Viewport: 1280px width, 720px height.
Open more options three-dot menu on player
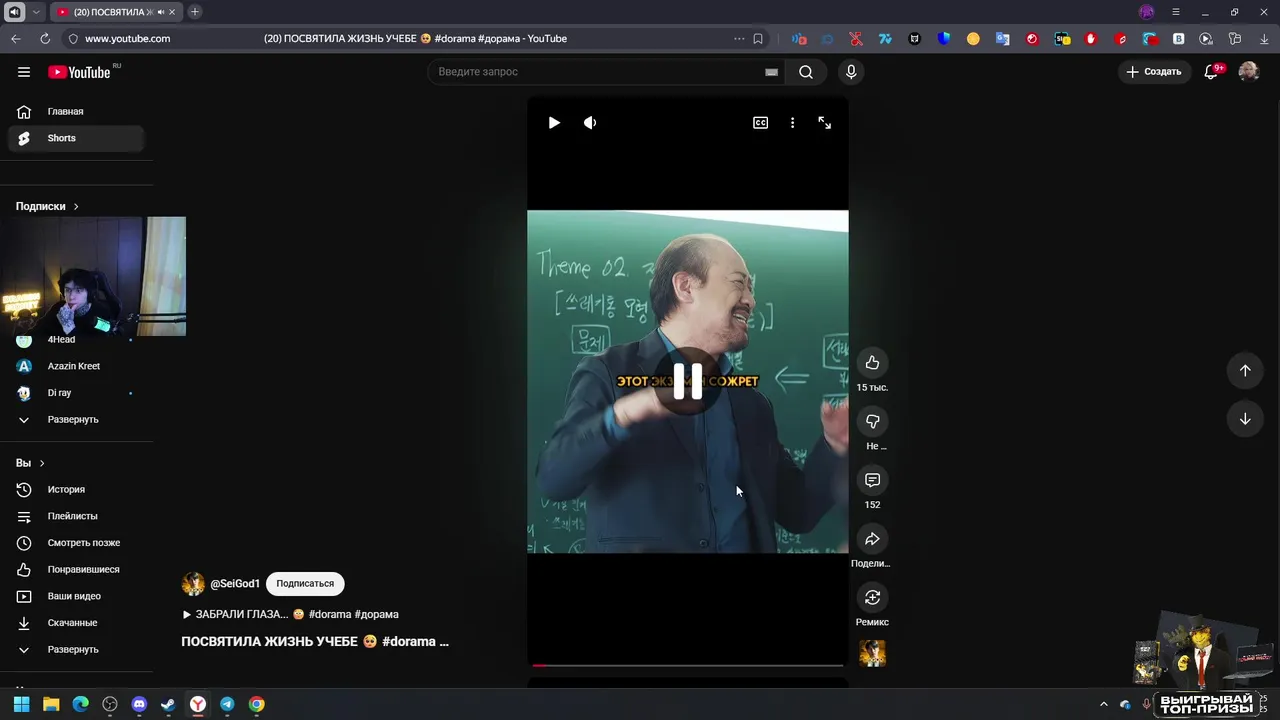coord(792,123)
